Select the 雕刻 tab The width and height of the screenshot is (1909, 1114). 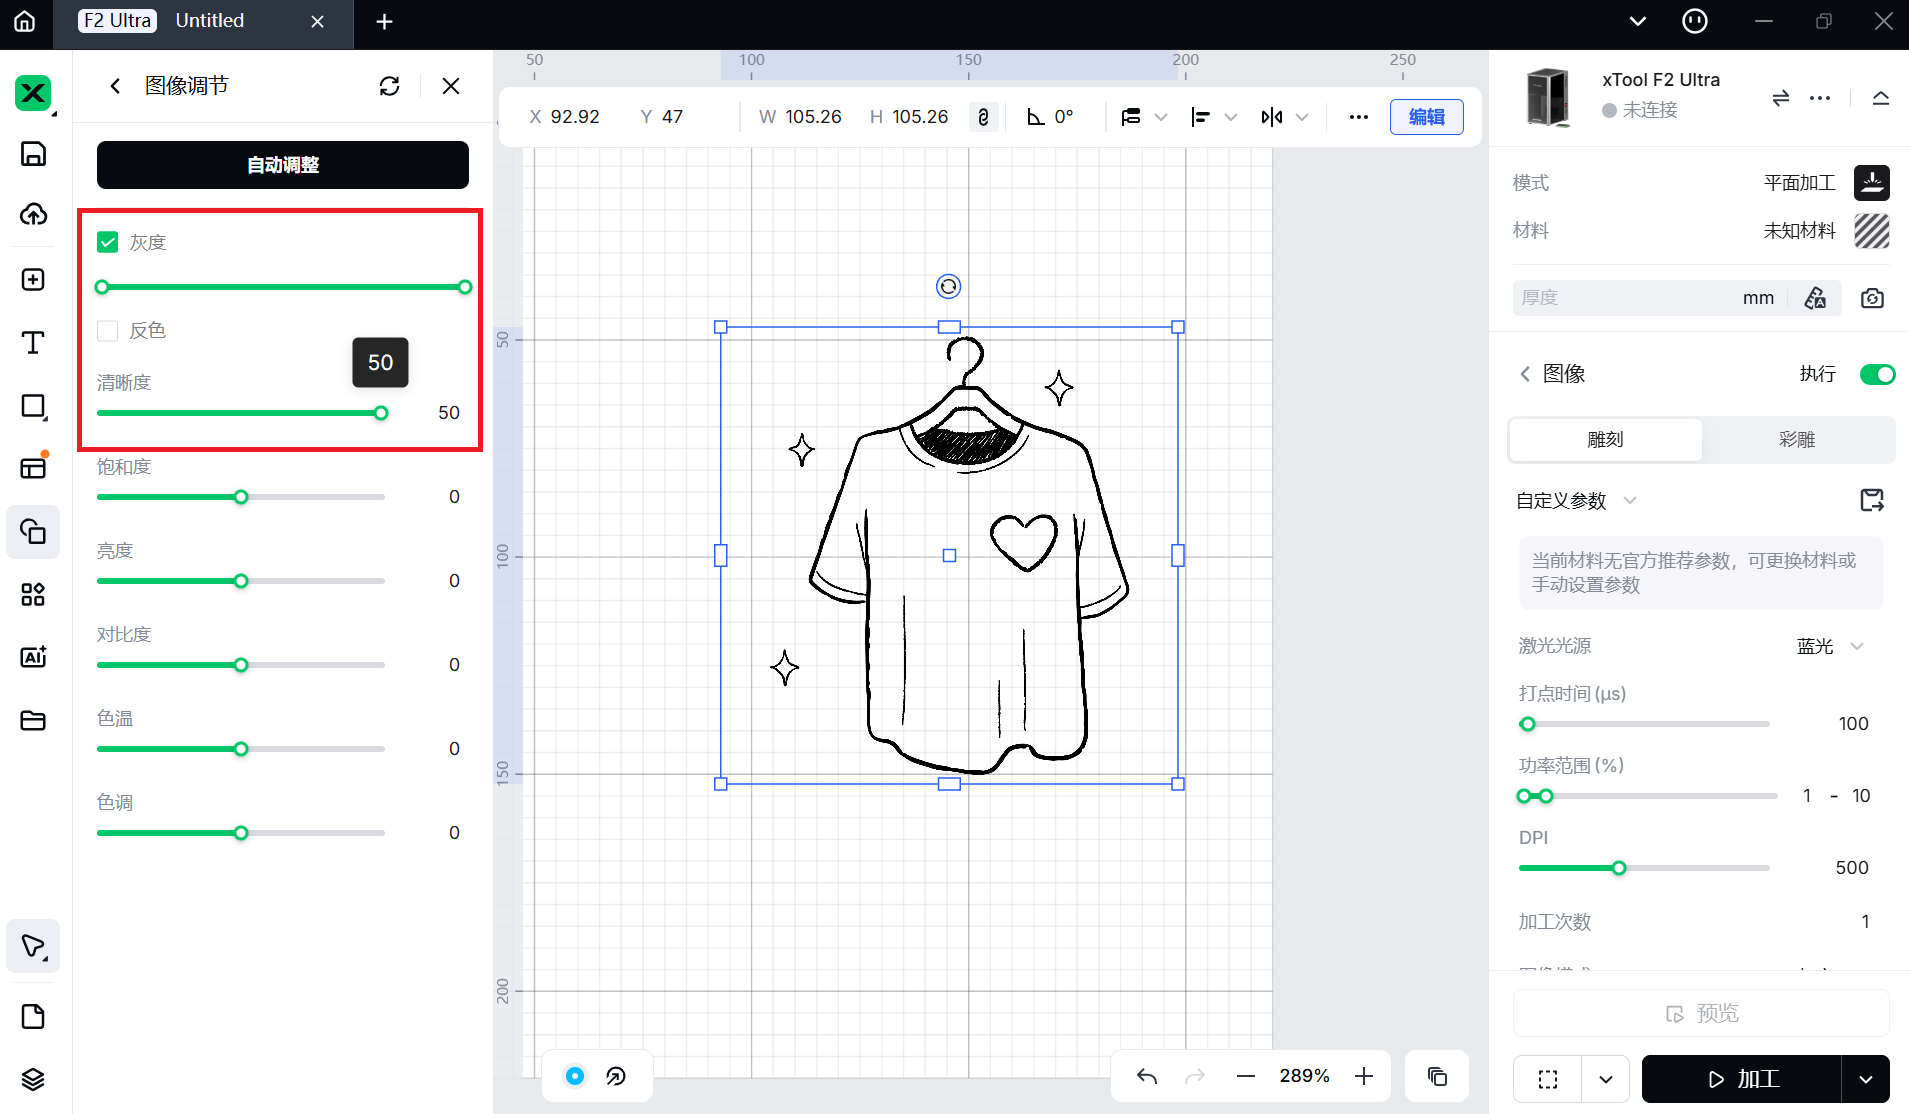point(1605,440)
